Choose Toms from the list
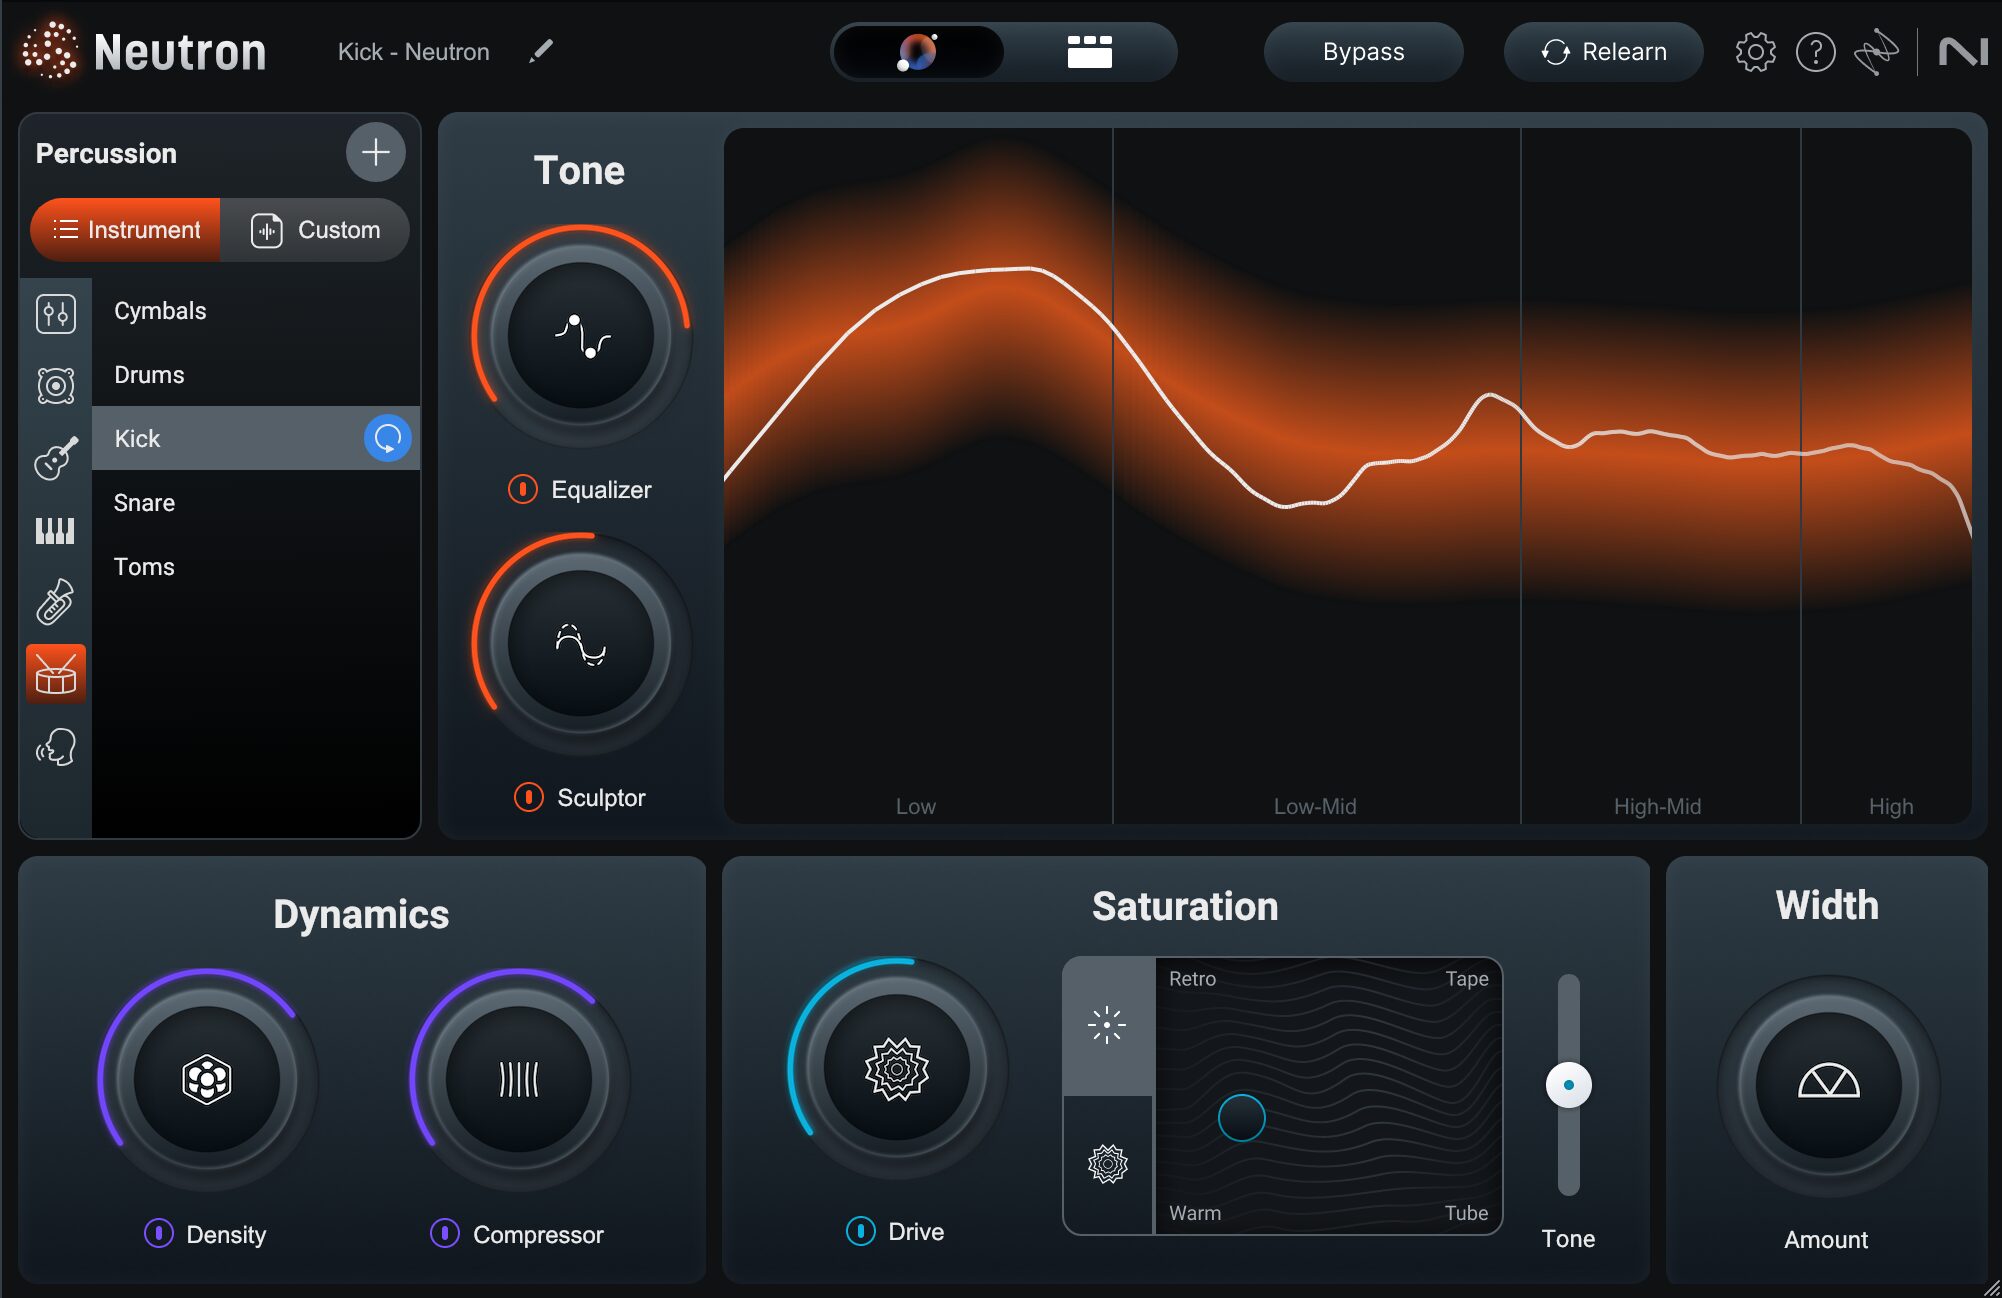The image size is (2002, 1298). (256, 566)
